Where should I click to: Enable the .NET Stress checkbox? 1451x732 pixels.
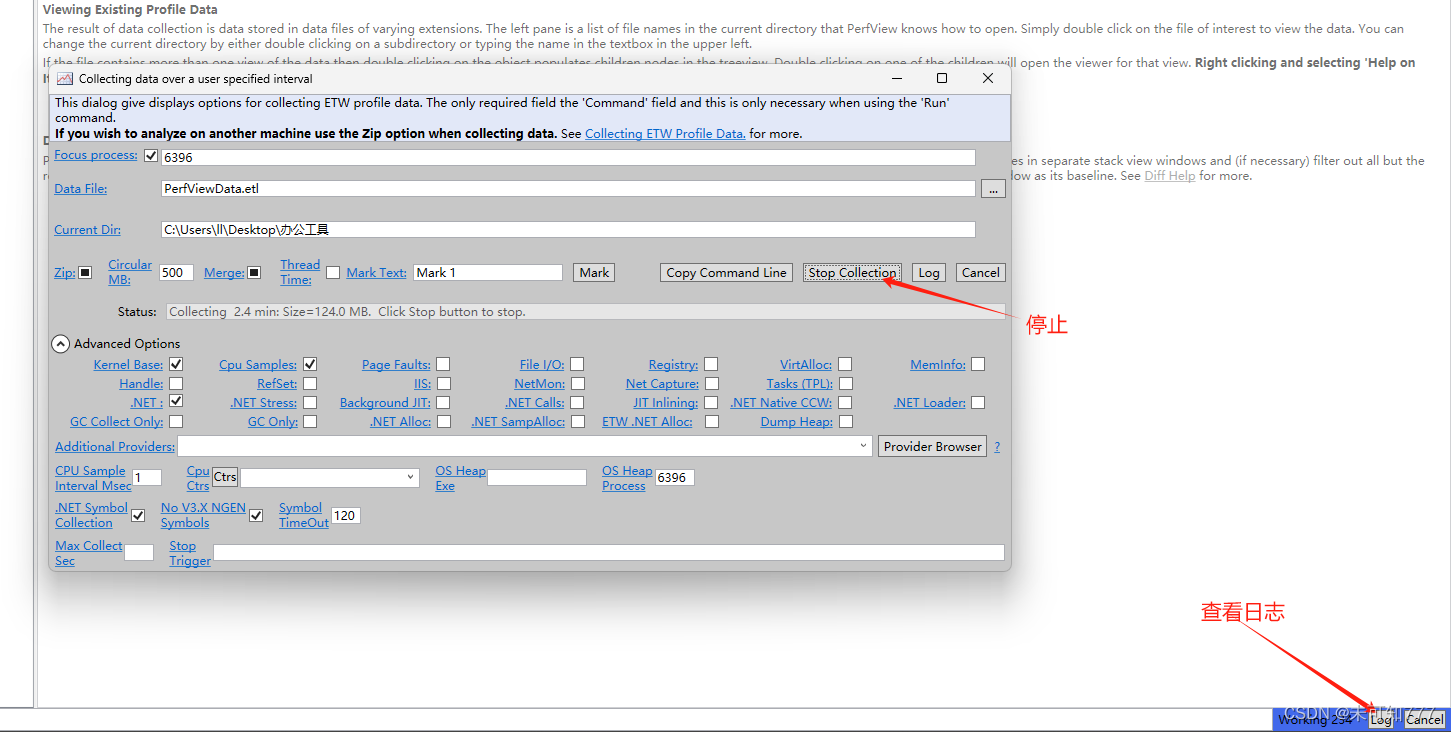(310, 402)
